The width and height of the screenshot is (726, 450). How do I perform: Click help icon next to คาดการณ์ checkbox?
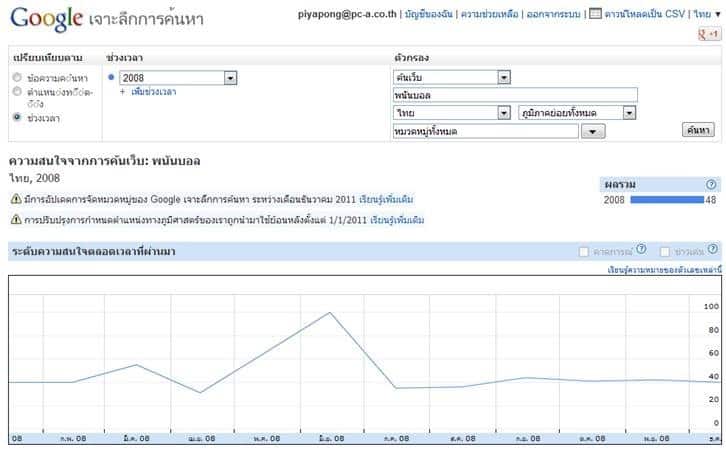point(642,250)
